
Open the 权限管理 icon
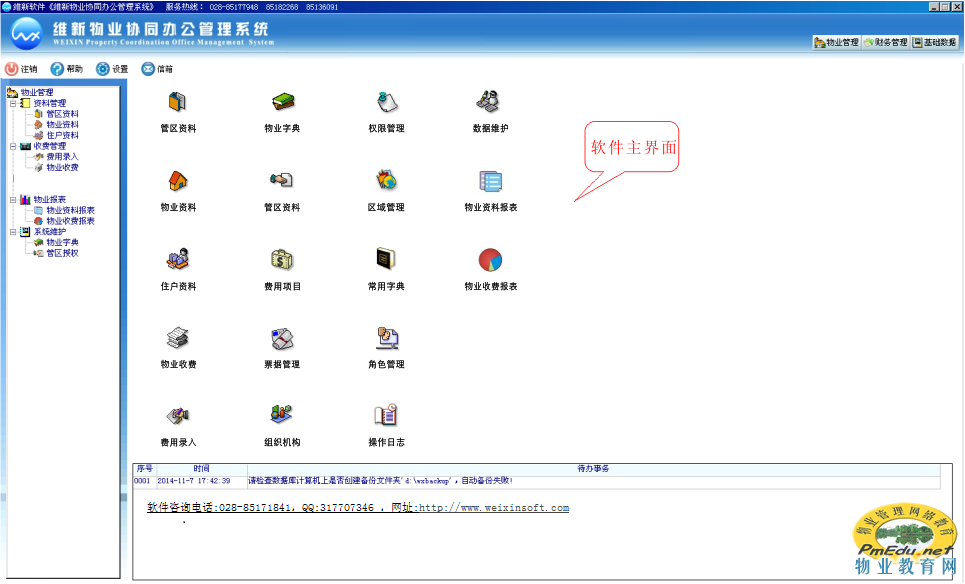[386, 102]
